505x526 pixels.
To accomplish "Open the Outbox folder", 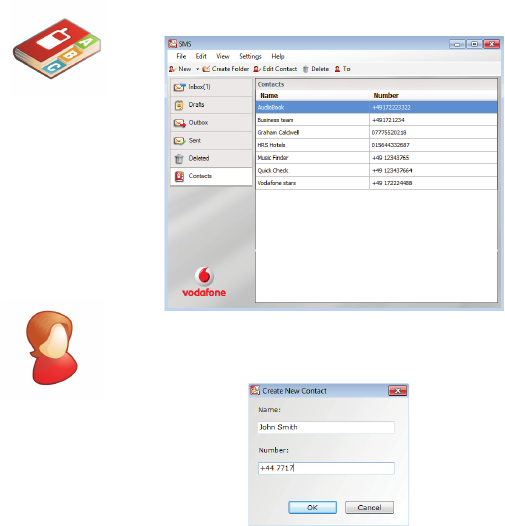I will (x=211, y=123).
